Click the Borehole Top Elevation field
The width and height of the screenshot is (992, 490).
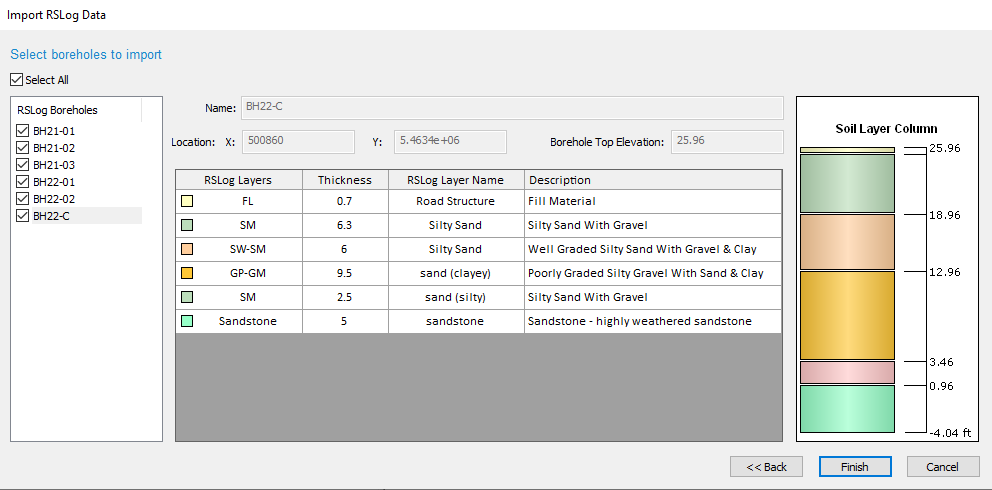tap(727, 142)
